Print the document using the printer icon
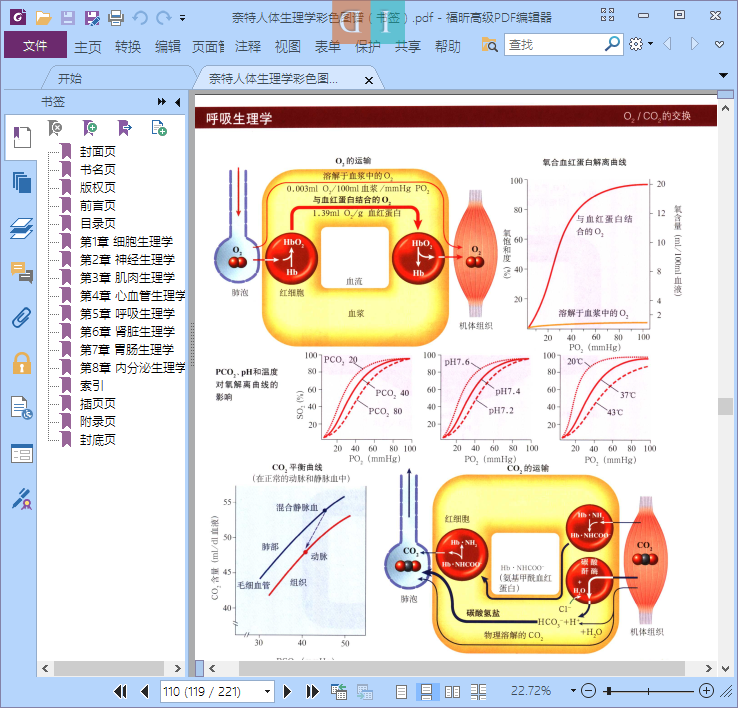738x708 pixels. 116,18
